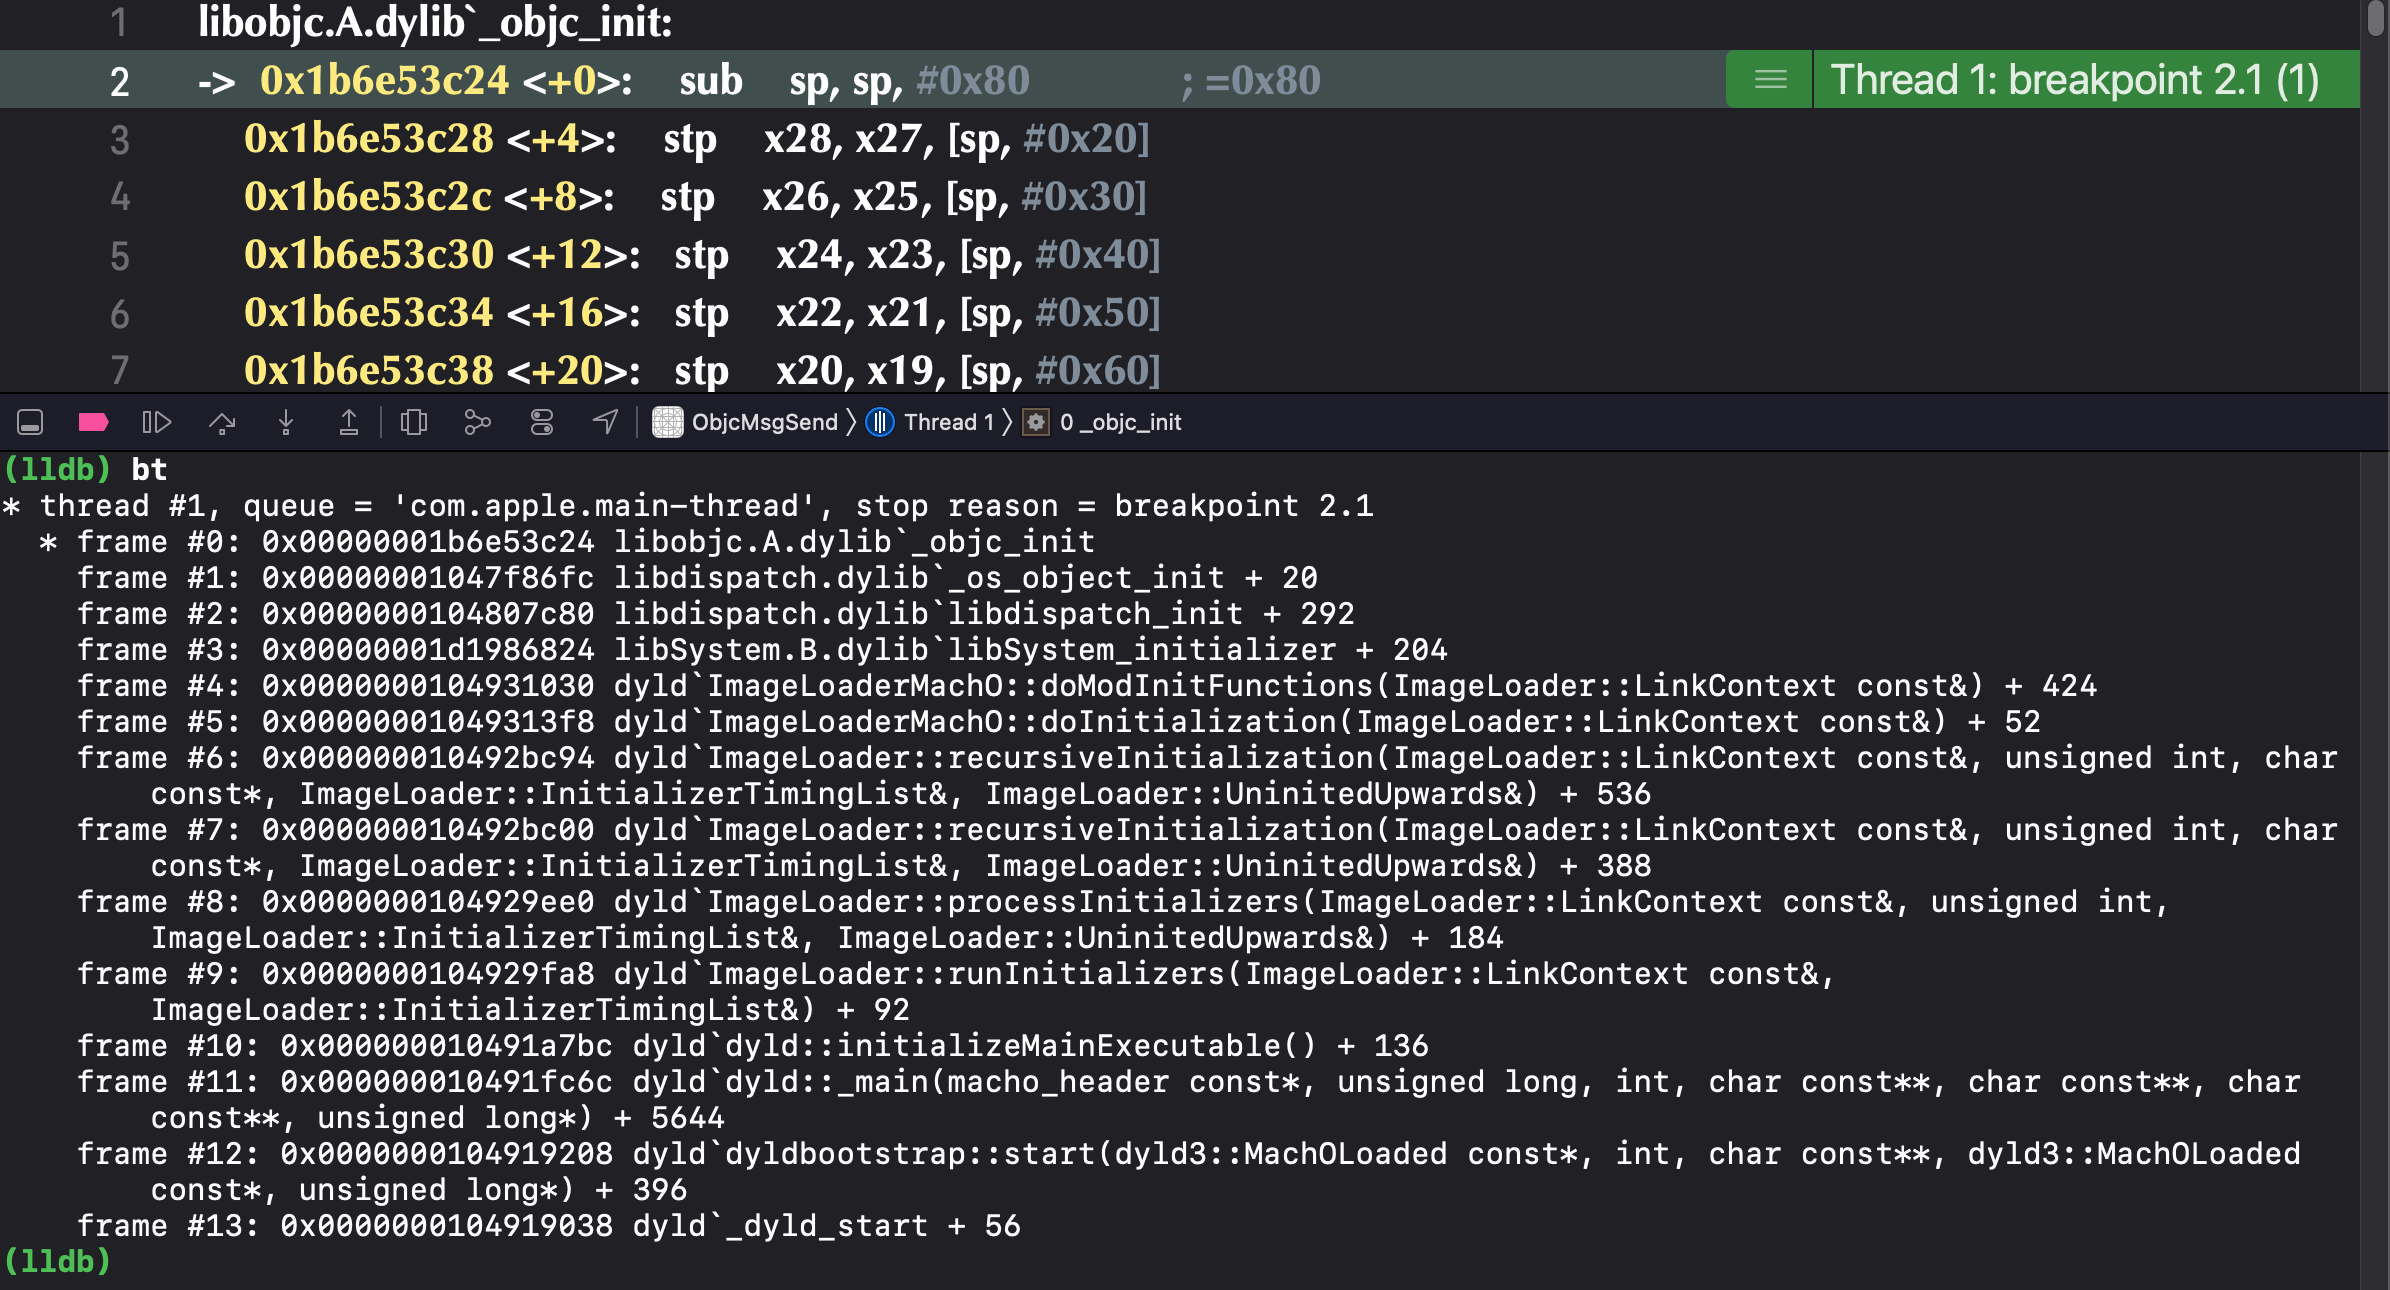Image resolution: width=2390 pixels, height=1290 pixels.
Task: Click line number 2 in the gutter
Action: [x=119, y=81]
